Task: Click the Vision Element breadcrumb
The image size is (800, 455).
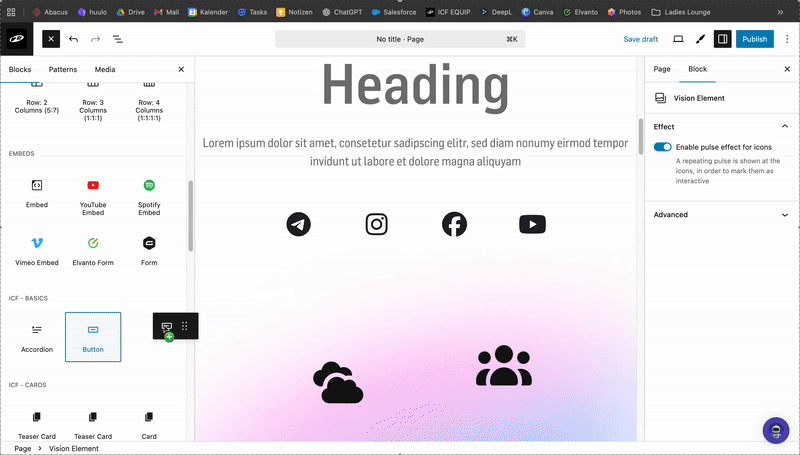Action: point(74,448)
